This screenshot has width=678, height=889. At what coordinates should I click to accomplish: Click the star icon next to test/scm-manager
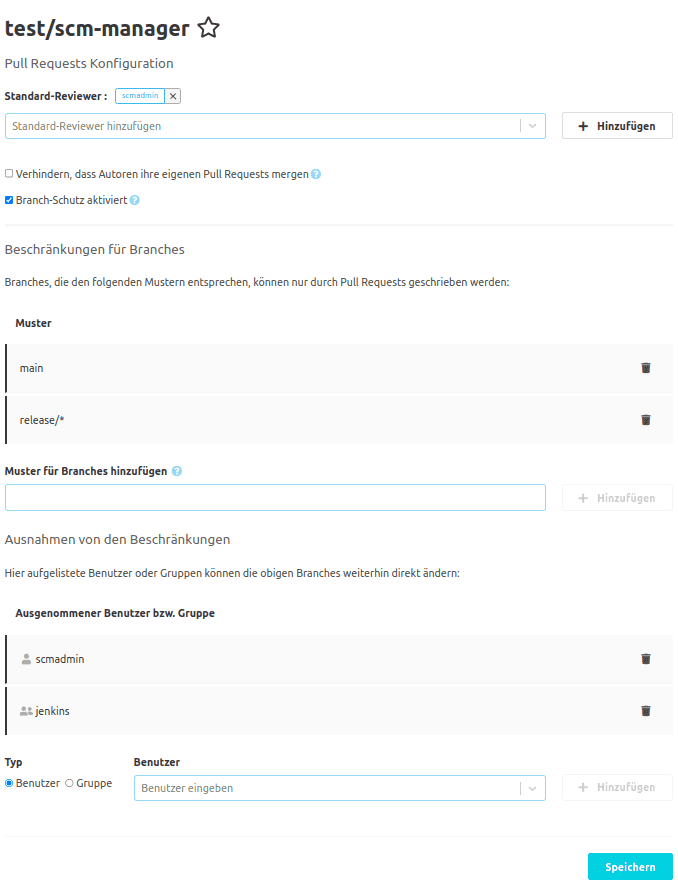click(x=208, y=27)
